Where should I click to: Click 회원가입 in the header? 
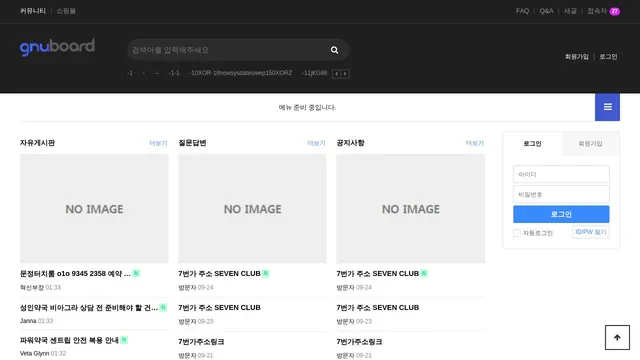pos(577,57)
